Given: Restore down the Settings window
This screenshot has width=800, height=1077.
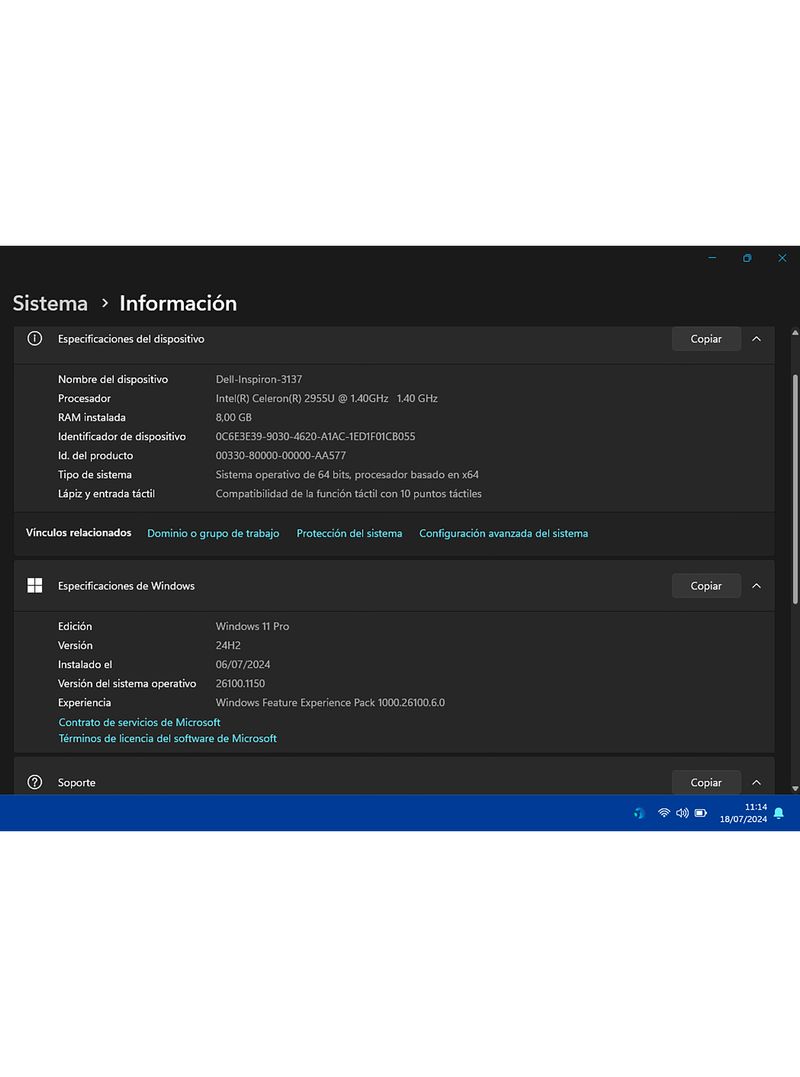Looking at the screenshot, I should point(747,258).
